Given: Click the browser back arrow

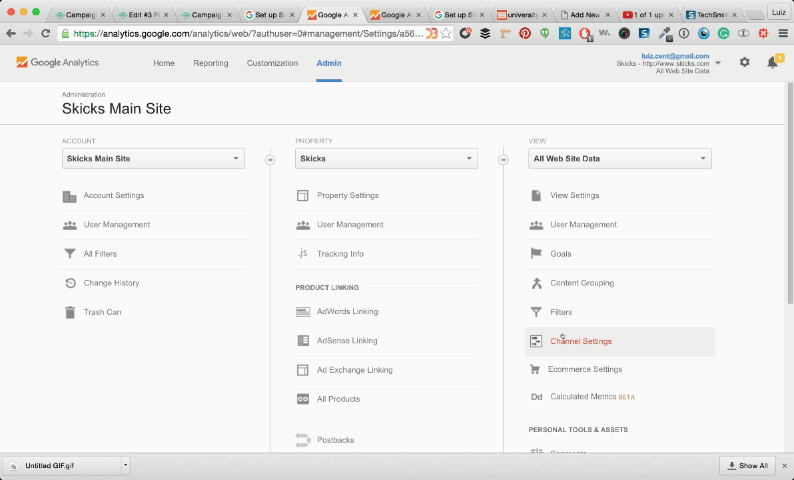Looking at the screenshot, I should click(x=11, y=33).
